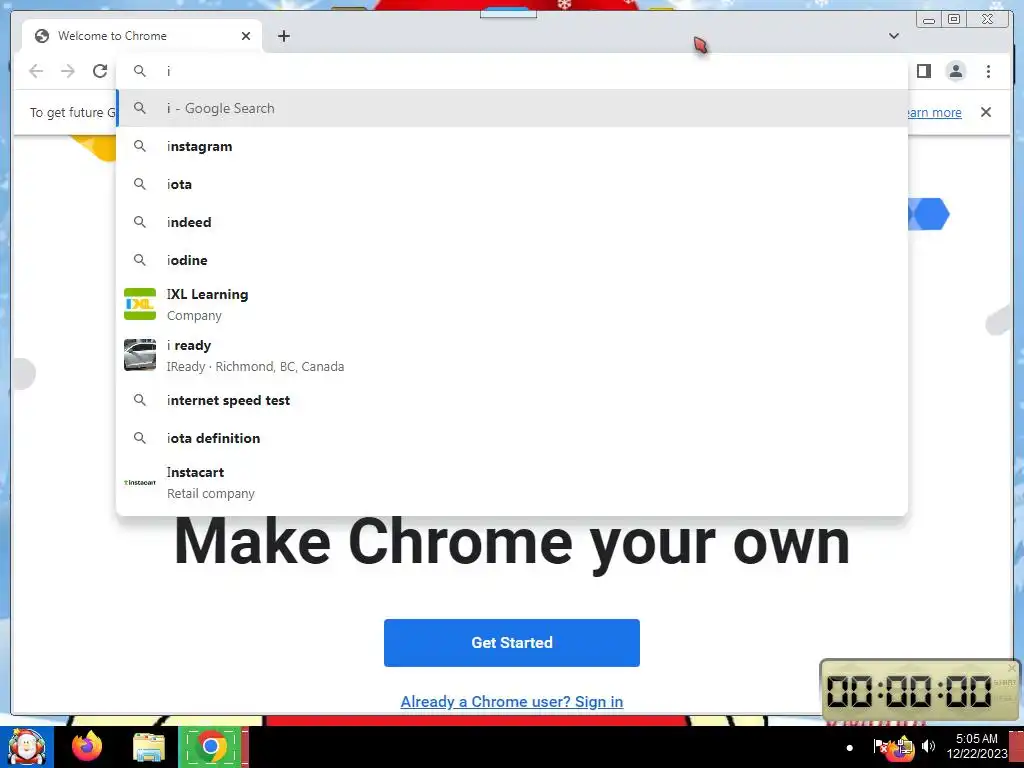1024x768 pixels.
Task: Reload the current page
Action: pyautogui.click(x=100, y=71)
